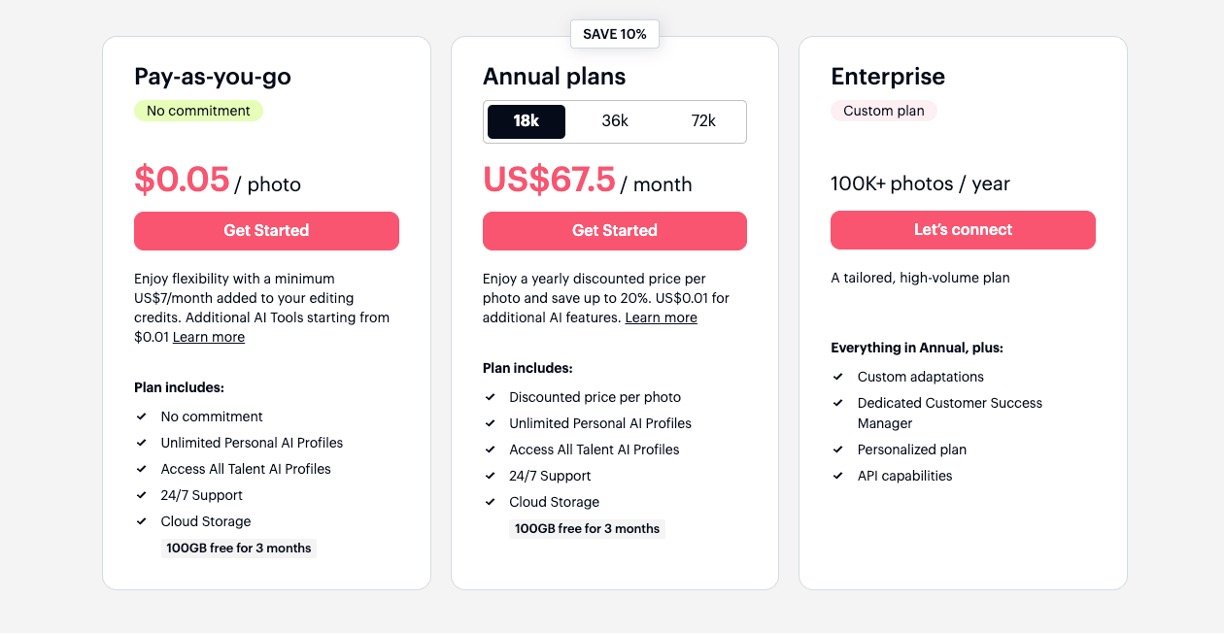Click the Custom plan pink badge
1224x634 pixels.
(x=883, y=111)
